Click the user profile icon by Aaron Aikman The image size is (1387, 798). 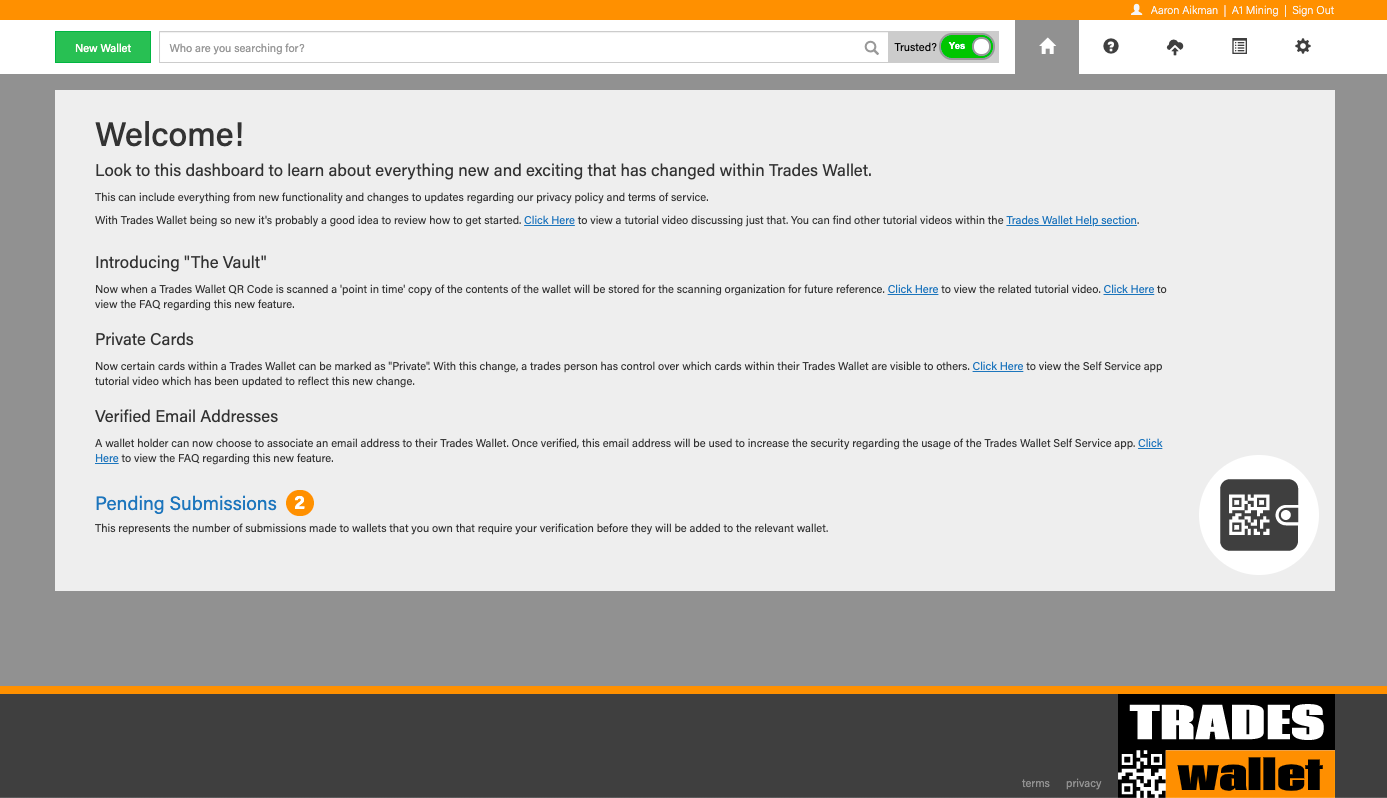(1136, 10)
